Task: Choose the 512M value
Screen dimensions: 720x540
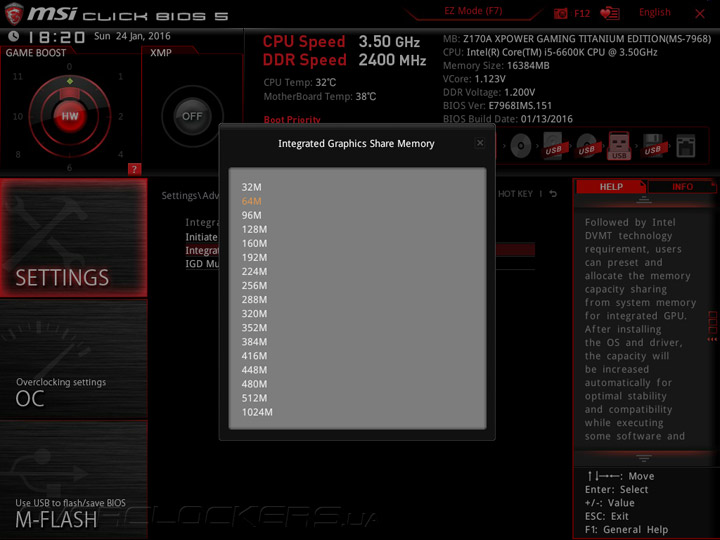Action: (x=254, y=398)
